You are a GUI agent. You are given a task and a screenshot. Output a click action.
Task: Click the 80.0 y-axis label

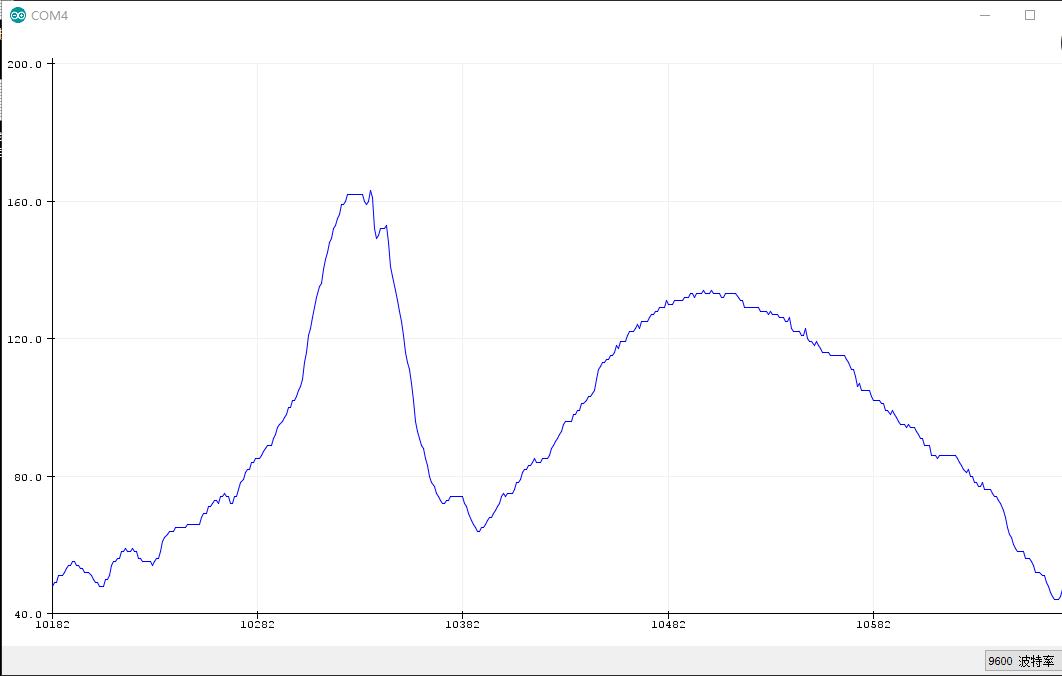(28, 477)
